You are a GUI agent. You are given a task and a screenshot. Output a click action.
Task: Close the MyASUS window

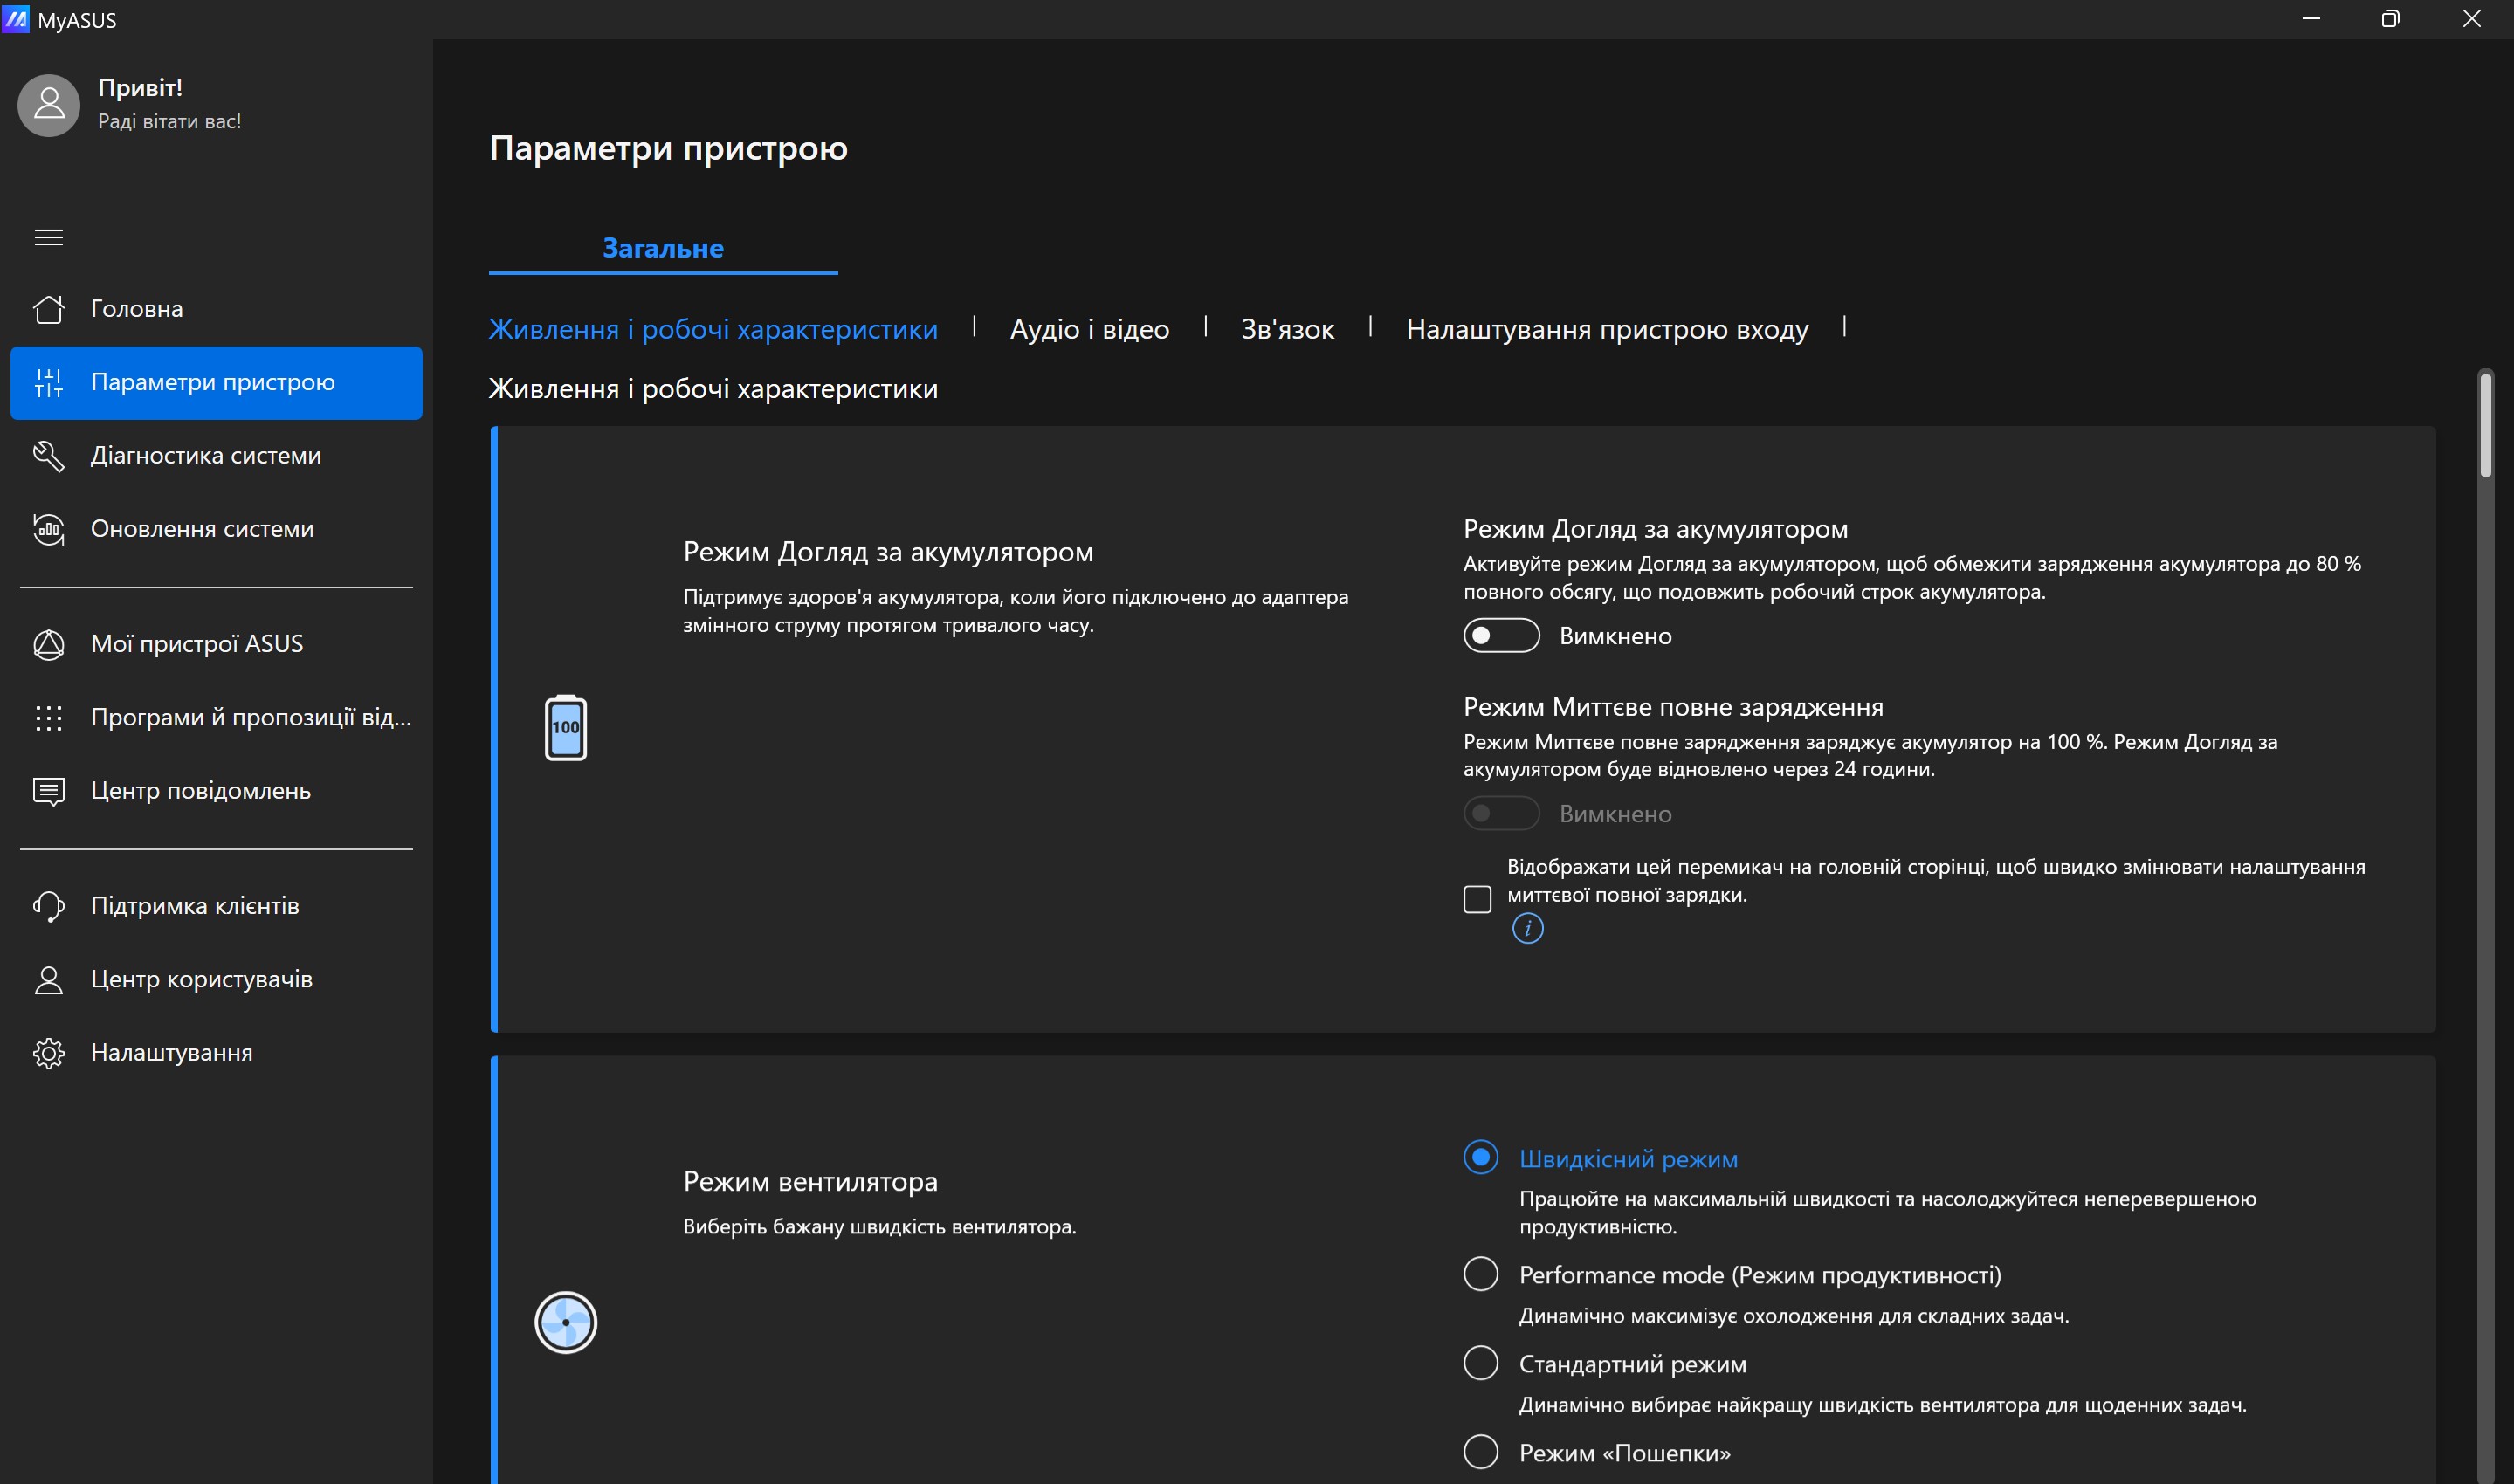point(2471,19)
